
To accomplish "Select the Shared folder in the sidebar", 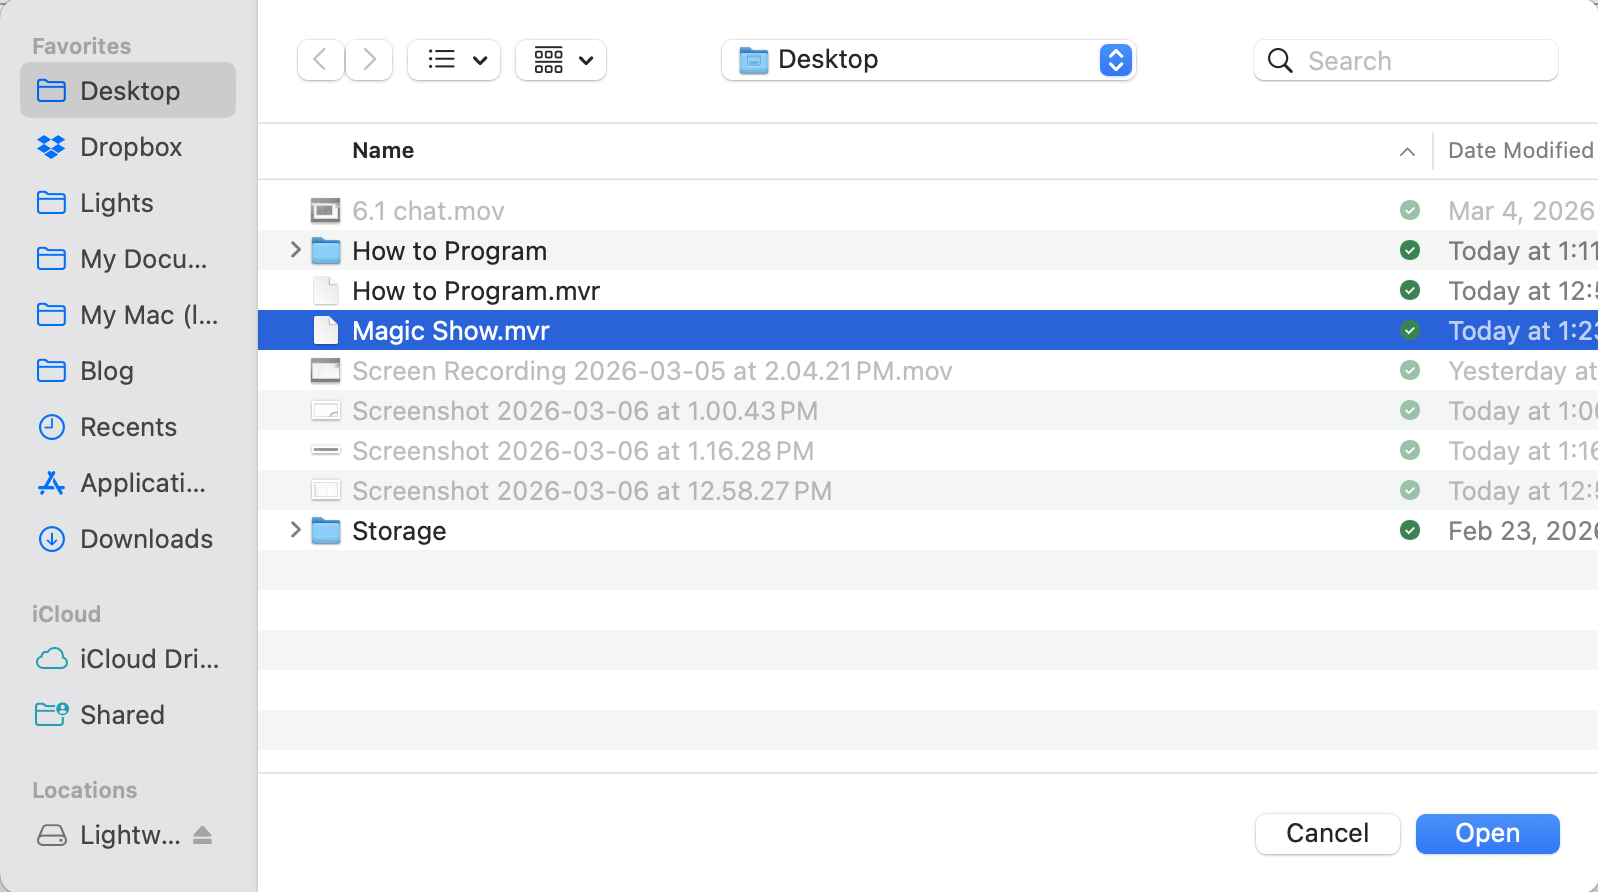I will [x=122, y=715].
